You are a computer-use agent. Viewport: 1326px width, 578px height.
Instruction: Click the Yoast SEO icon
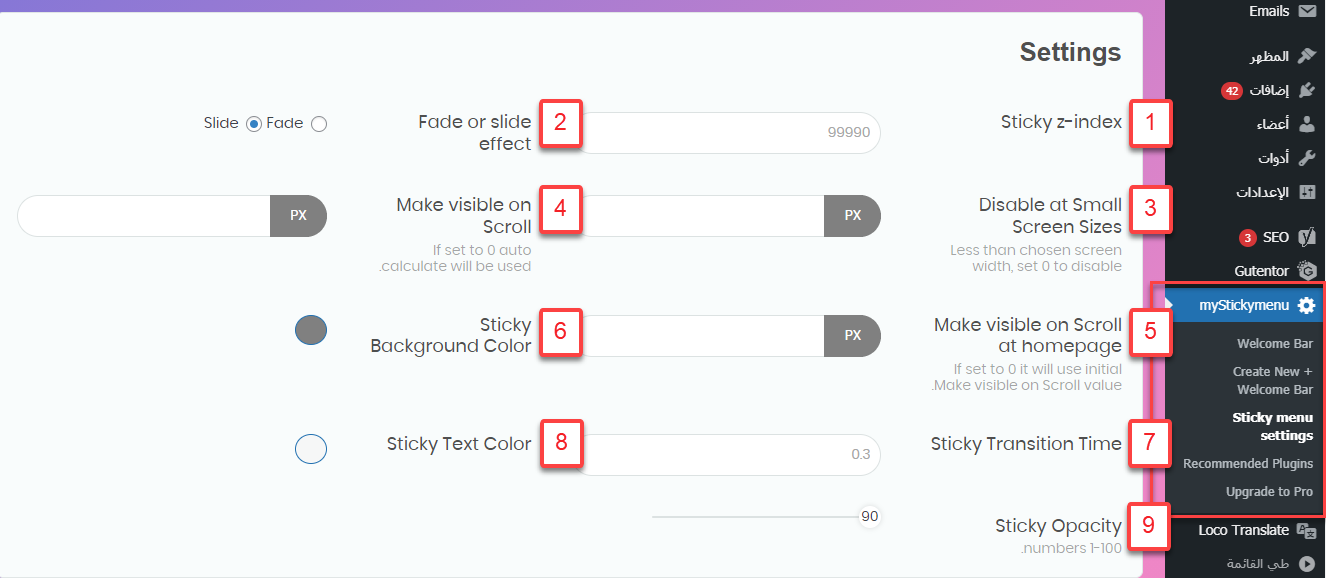1307,237
